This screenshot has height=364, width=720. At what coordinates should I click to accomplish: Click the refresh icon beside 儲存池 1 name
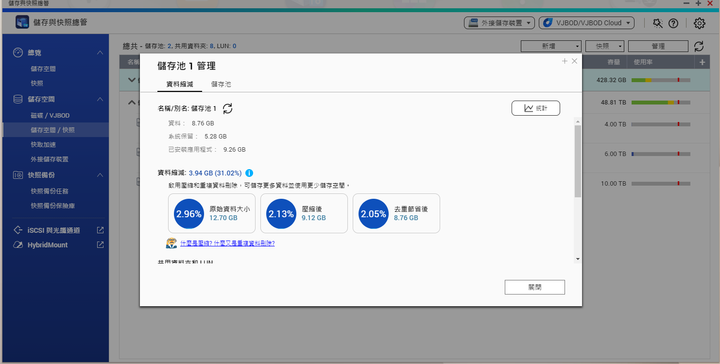227,108
